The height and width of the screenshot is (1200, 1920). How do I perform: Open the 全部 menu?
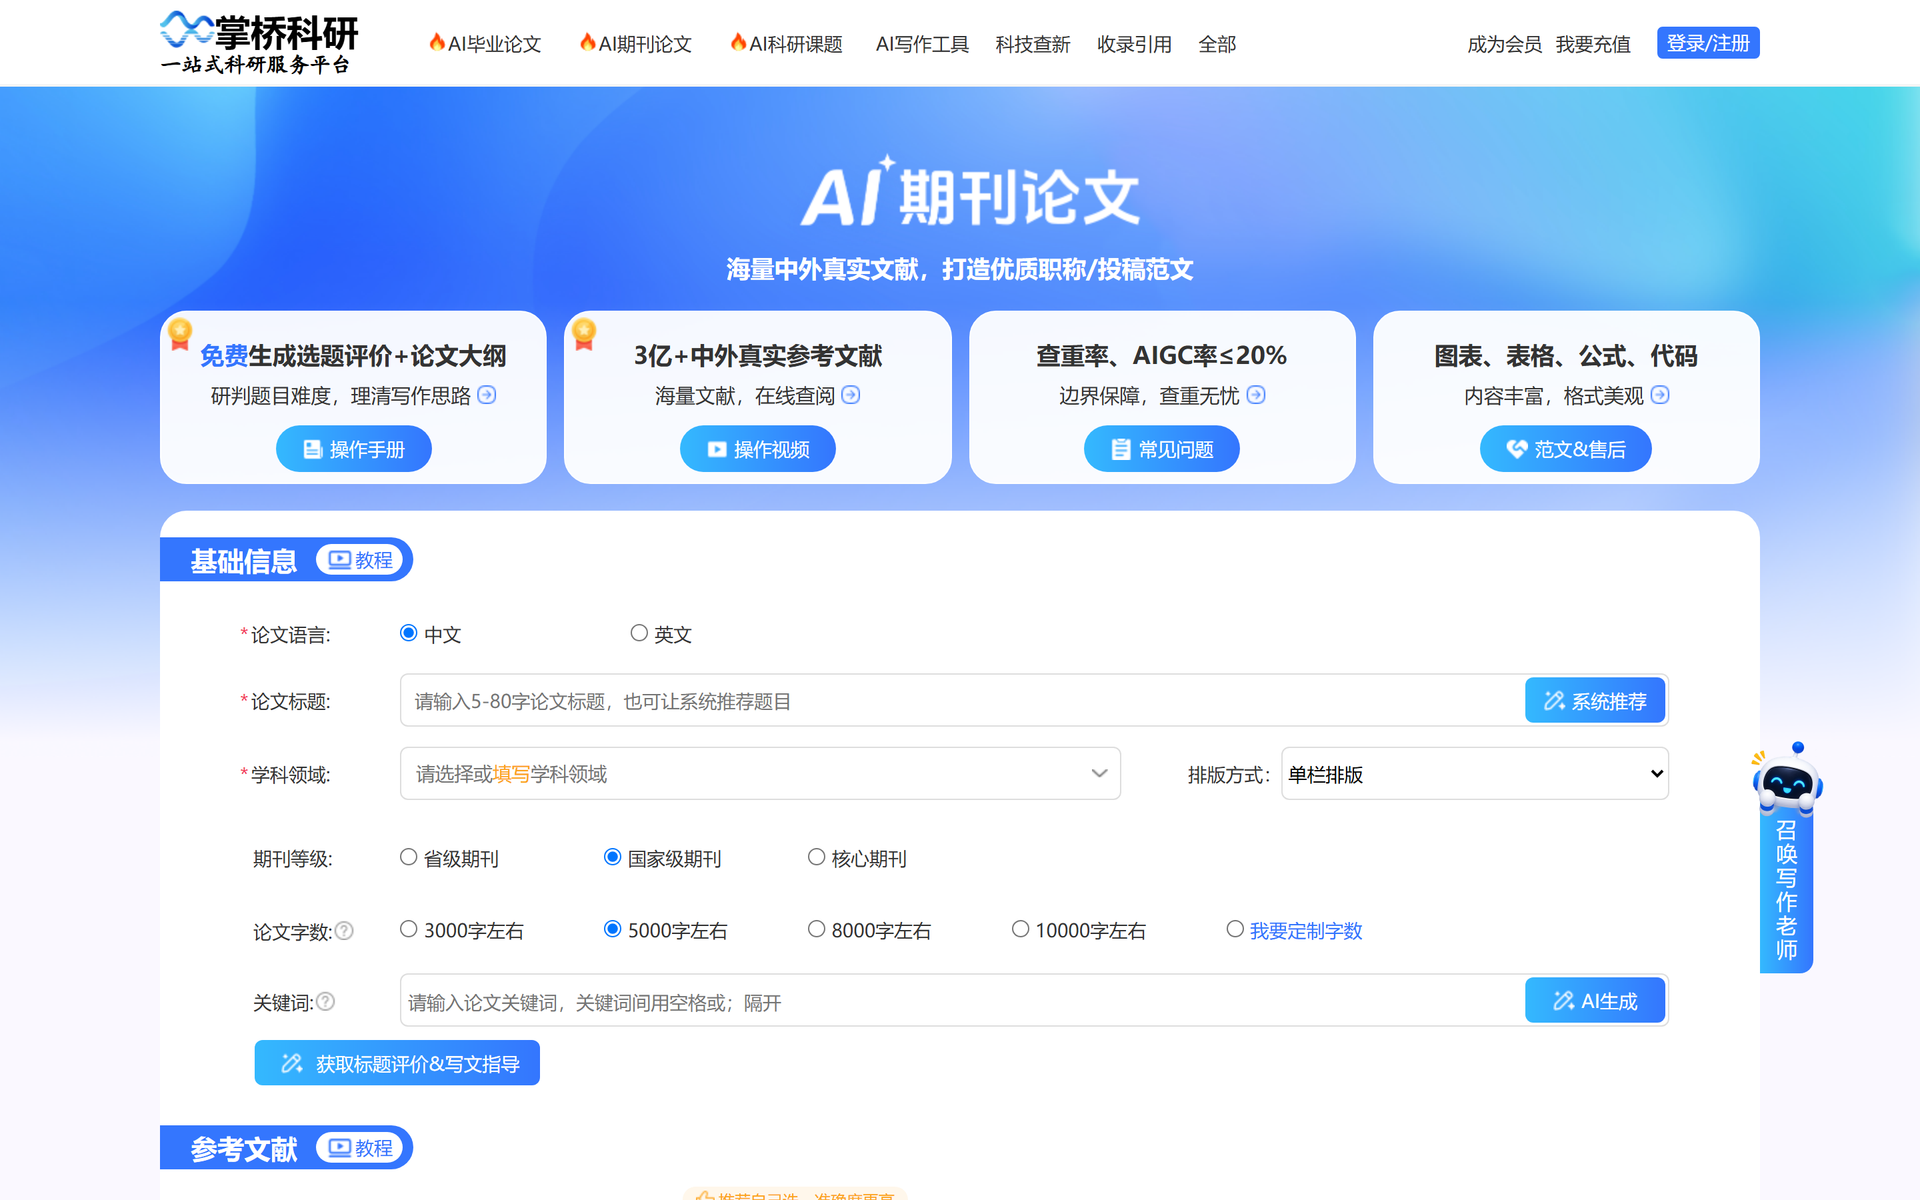click(1217, 44)
